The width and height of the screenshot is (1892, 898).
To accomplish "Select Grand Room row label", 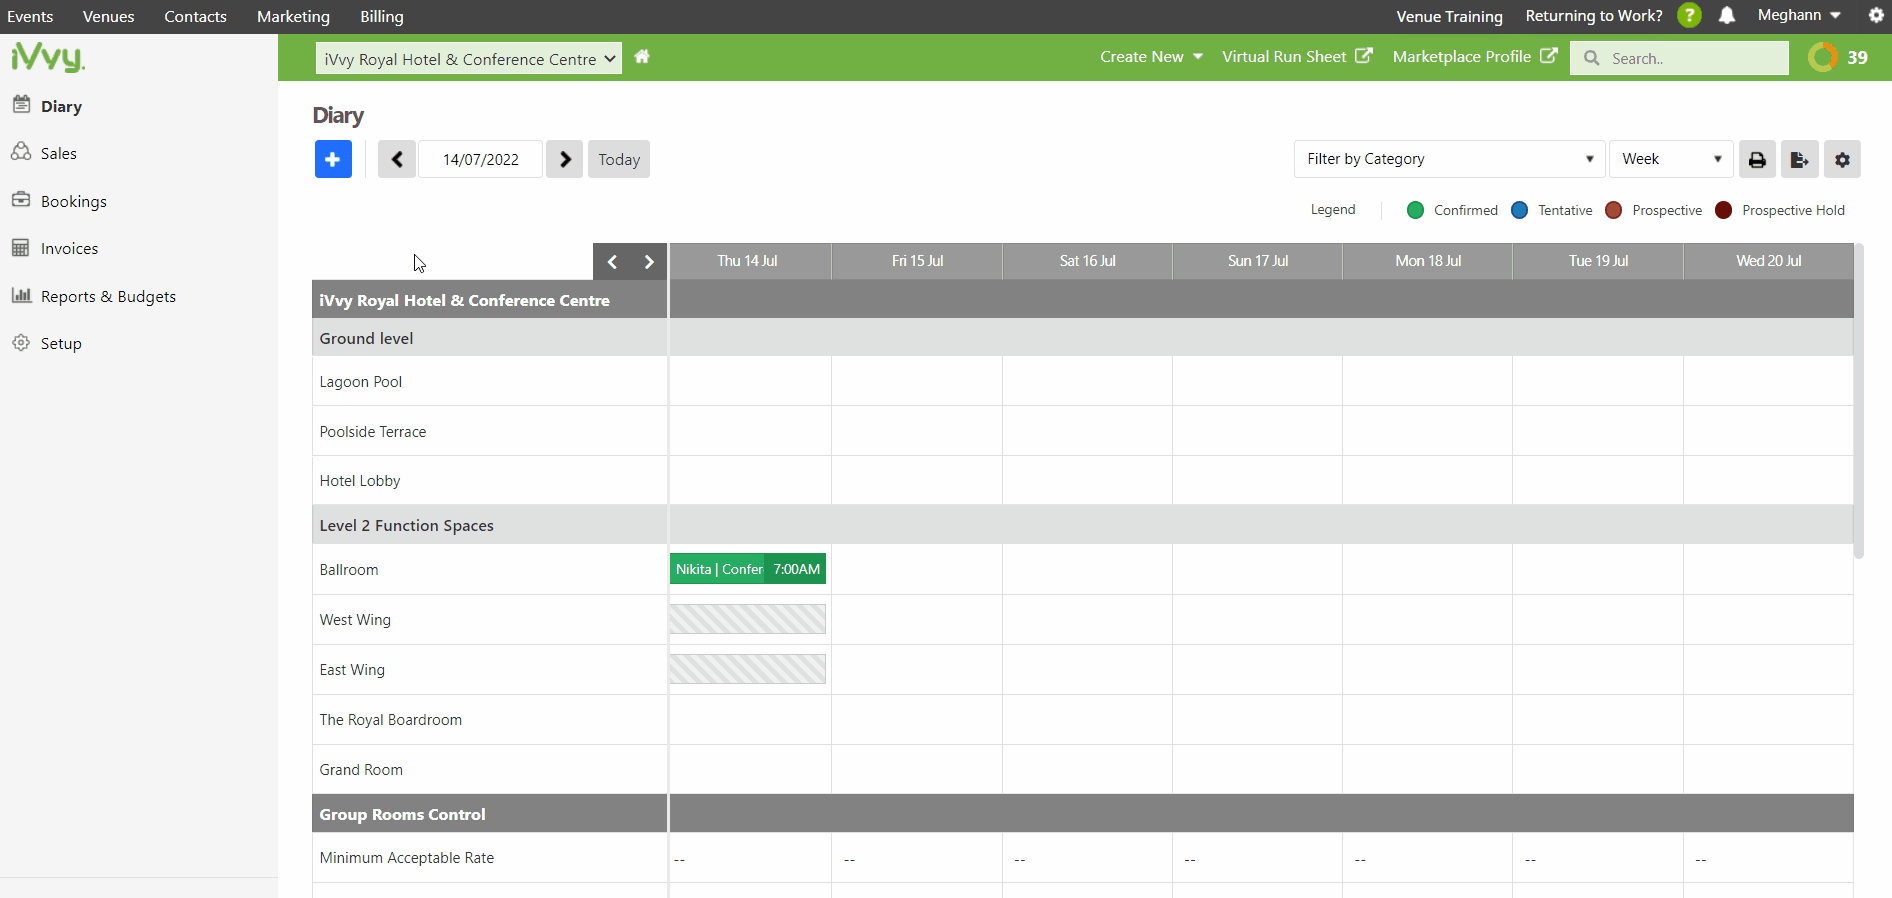I will click(361, 770).
